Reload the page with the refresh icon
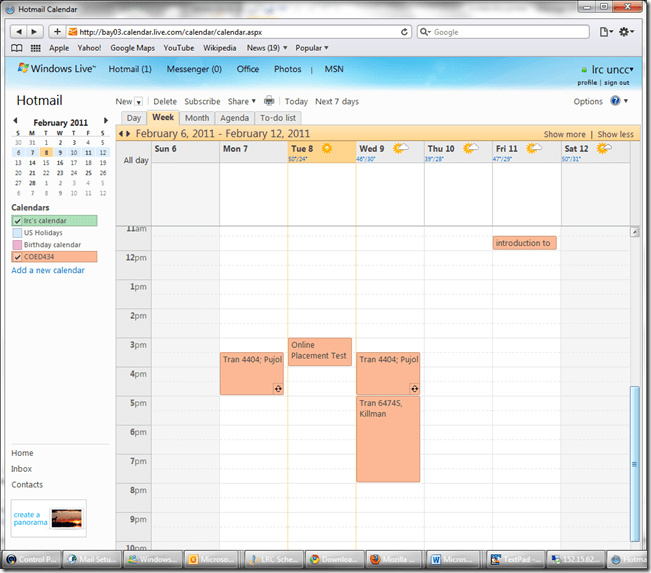The width and height of the screenshot is (651, 573). 404,32
